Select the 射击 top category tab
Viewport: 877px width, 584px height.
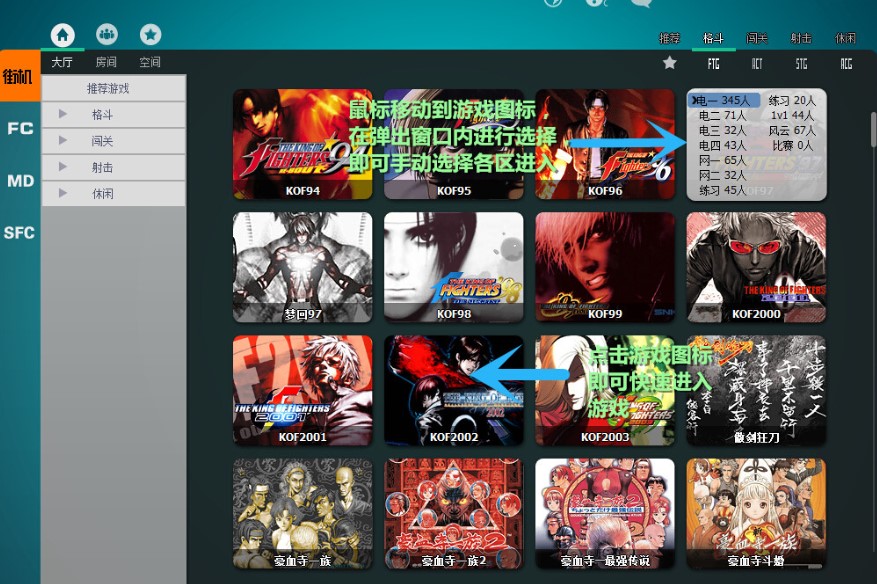(801, 38)
